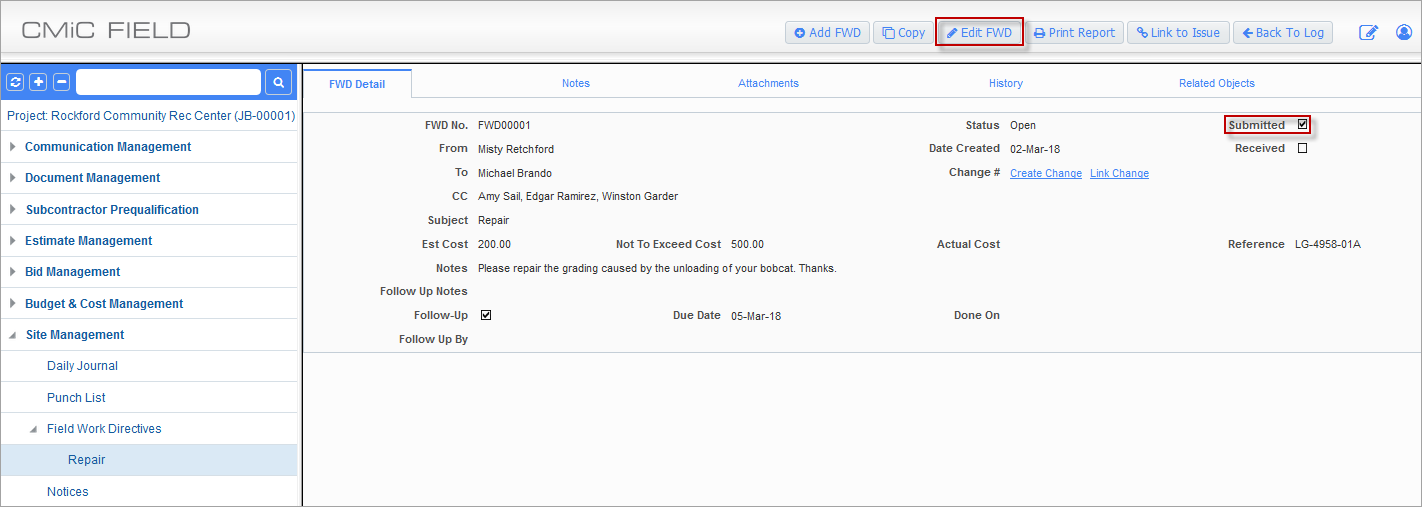
Task: Click the Create Change link
Action: pyautogui.click(x=1045, y=173)
